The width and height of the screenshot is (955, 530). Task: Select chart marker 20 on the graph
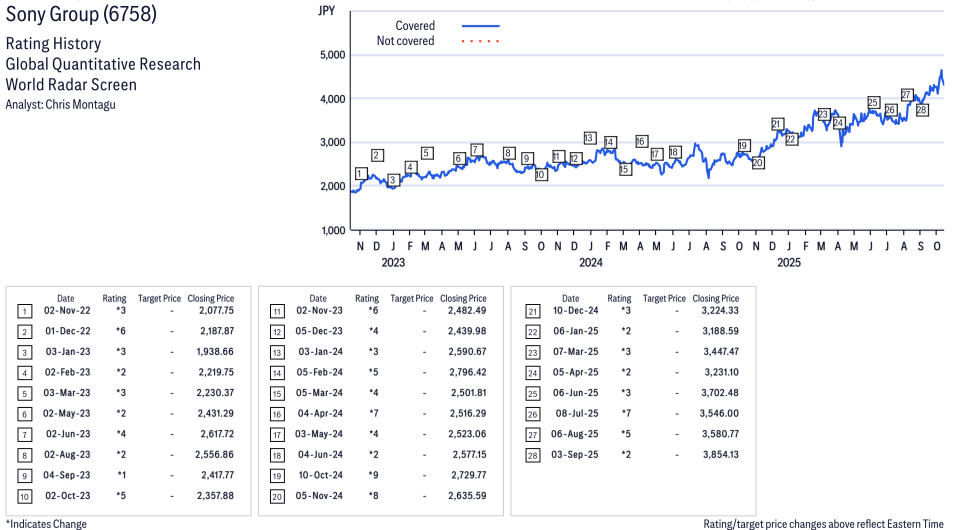[757, 162]
